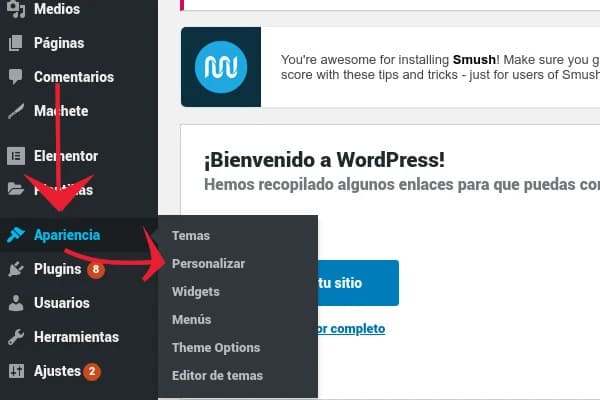Image resolution: width=600 pixels, height=400 pixels.
Task: Click the Elementor logo icon
Action: [x=16, y=156]
